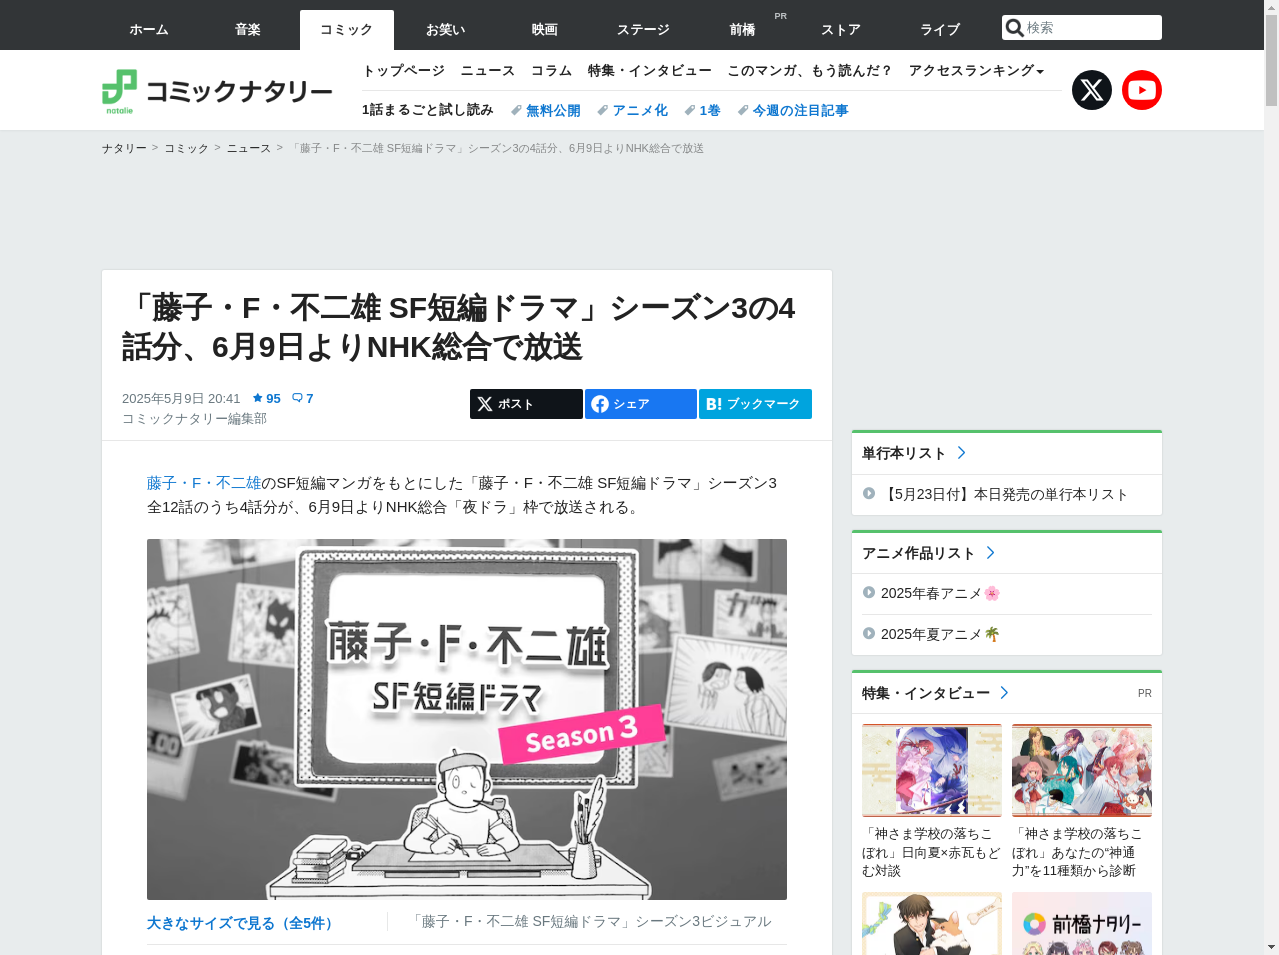Switch to ステージ tab

pos(643,30)
